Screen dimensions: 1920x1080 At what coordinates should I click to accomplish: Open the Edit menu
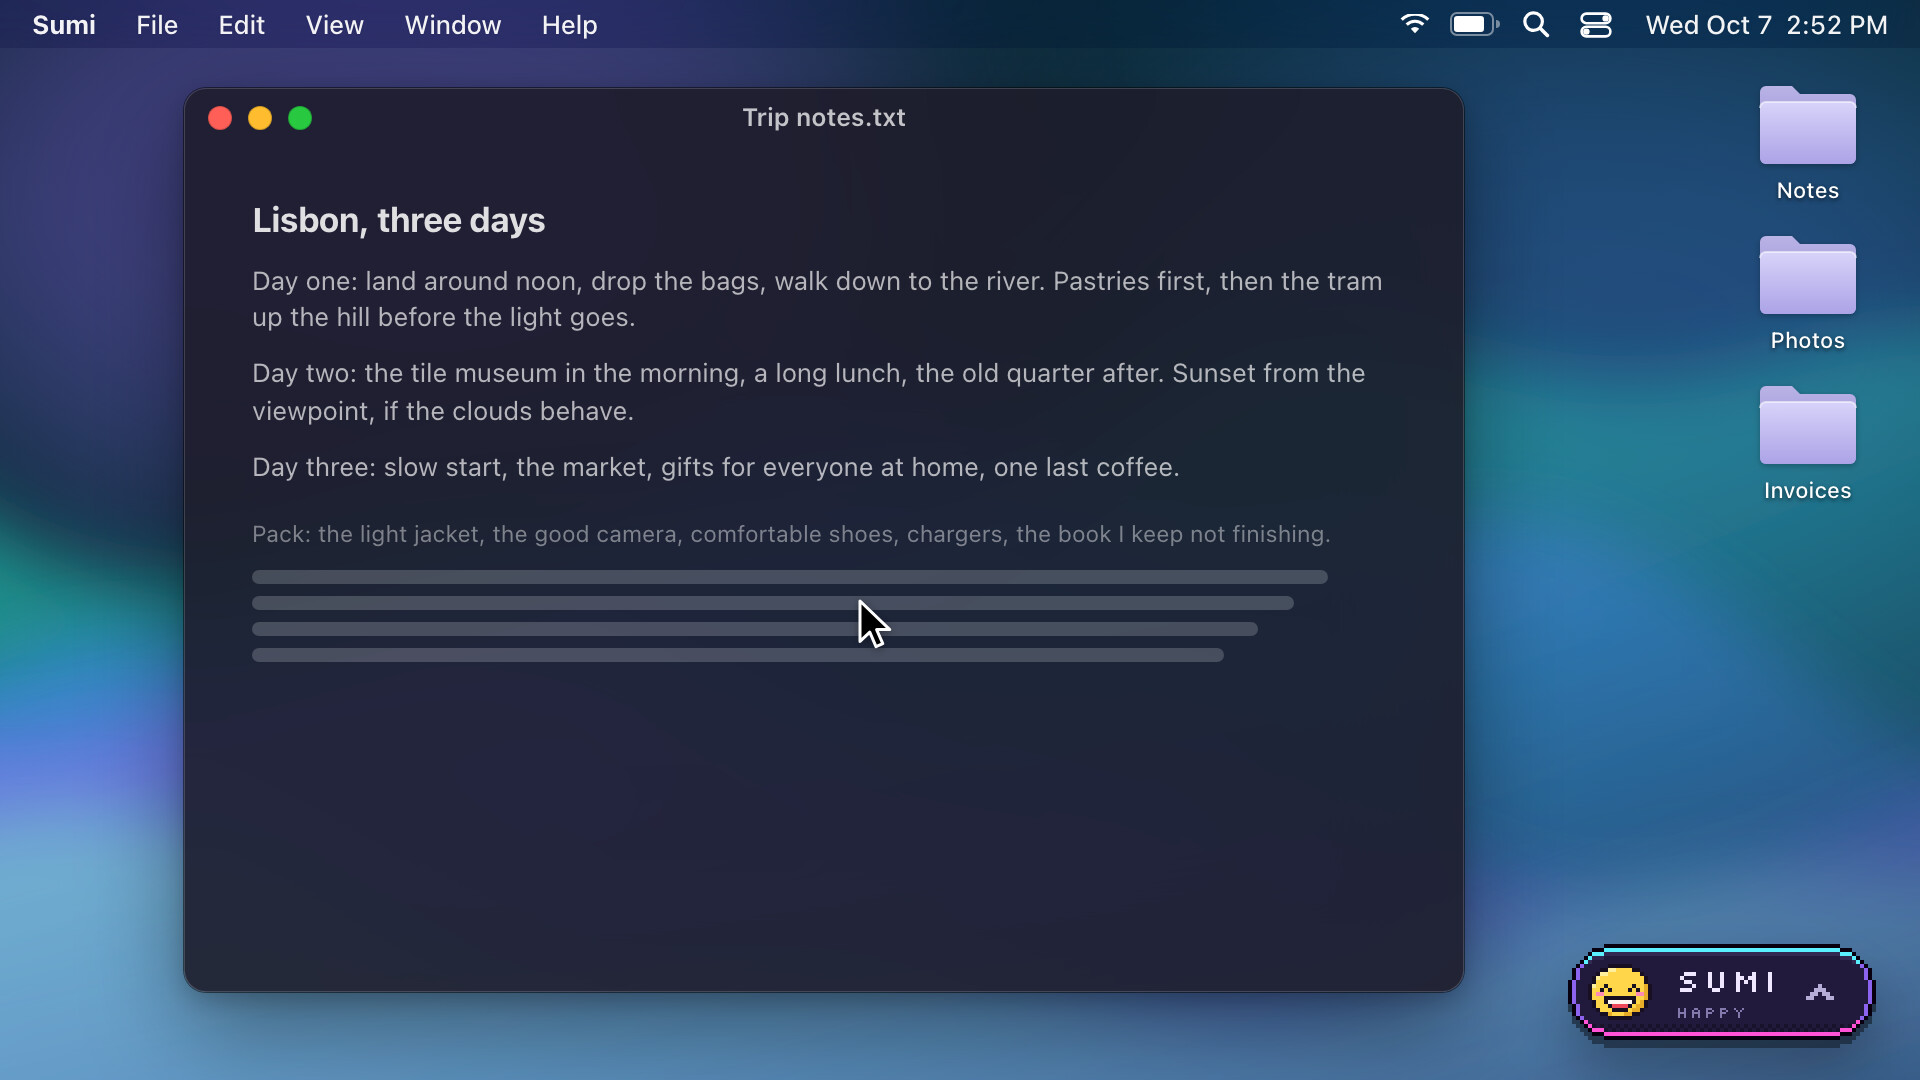[242, 25]
